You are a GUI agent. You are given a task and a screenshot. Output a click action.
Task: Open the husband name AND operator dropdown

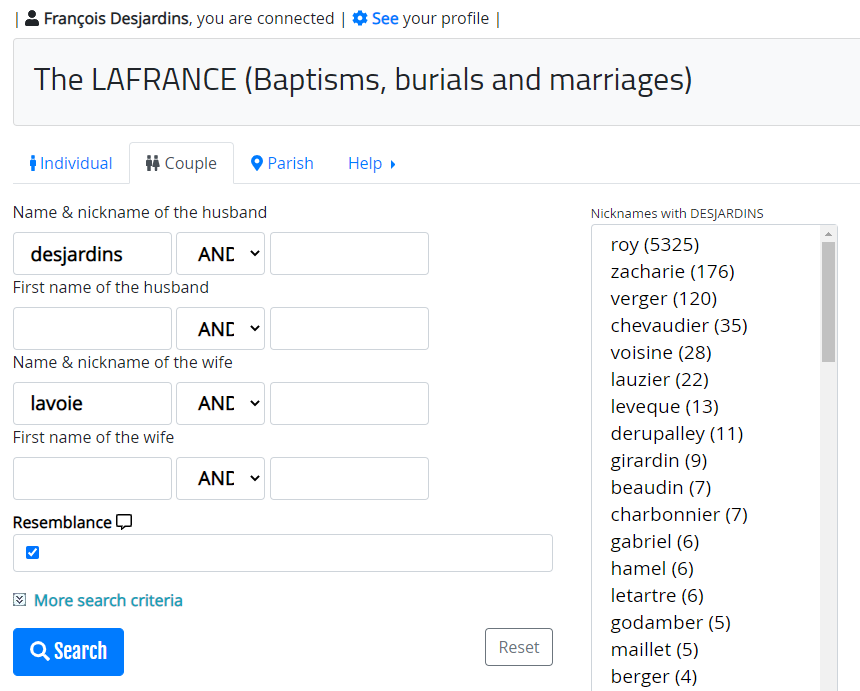[x=220, y=253]
